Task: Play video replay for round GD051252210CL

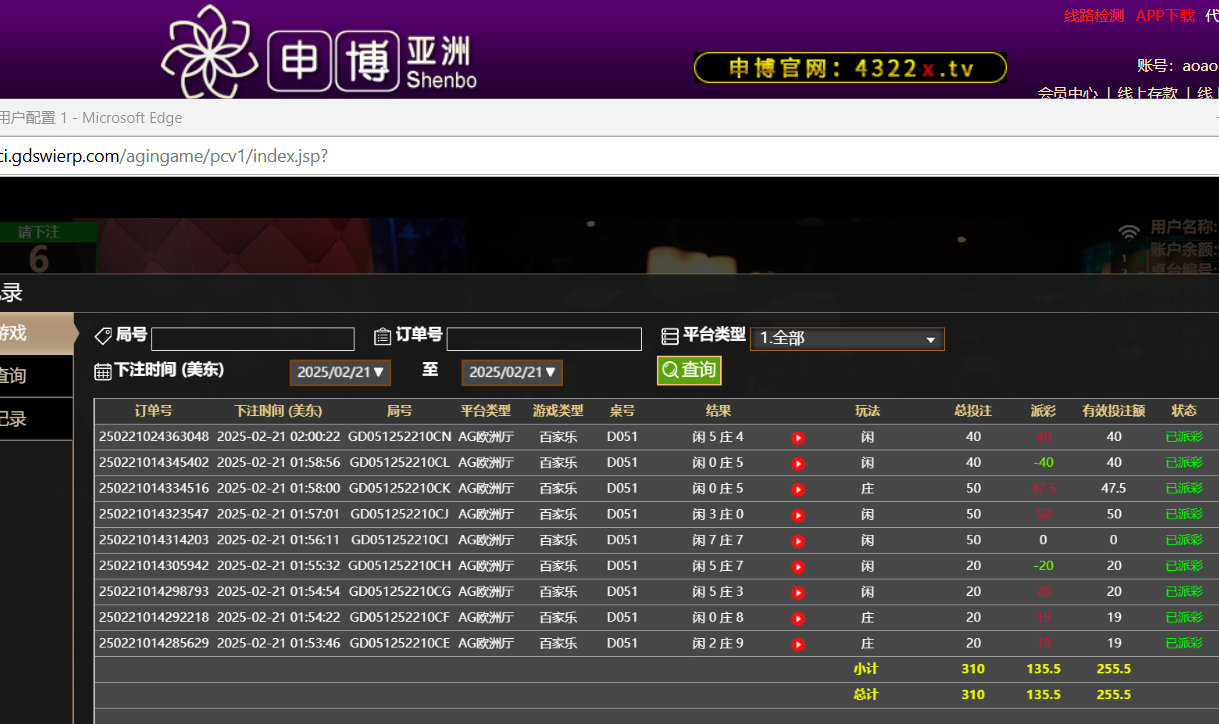Action: coord(798,464)
